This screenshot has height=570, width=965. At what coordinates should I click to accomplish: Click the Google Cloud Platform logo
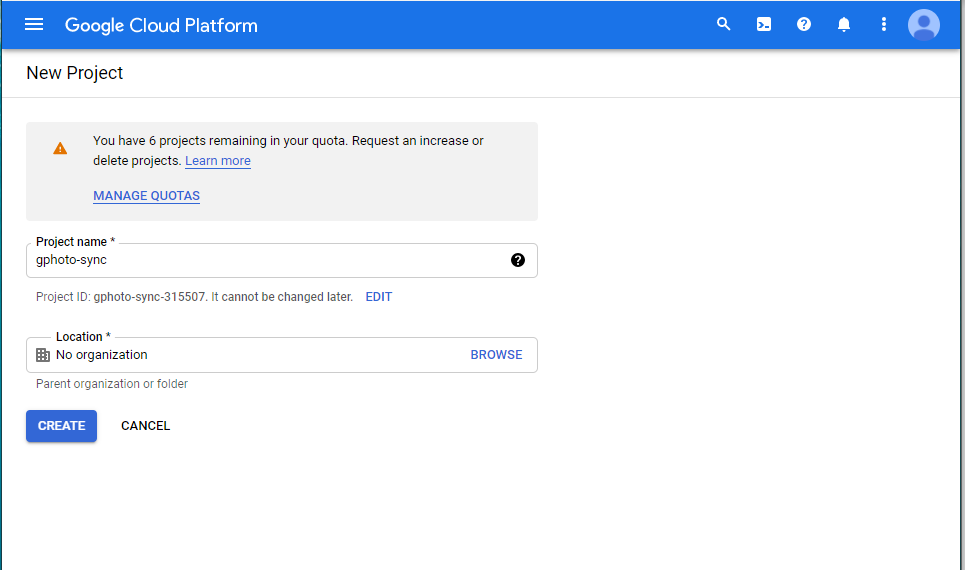point(161,25)
